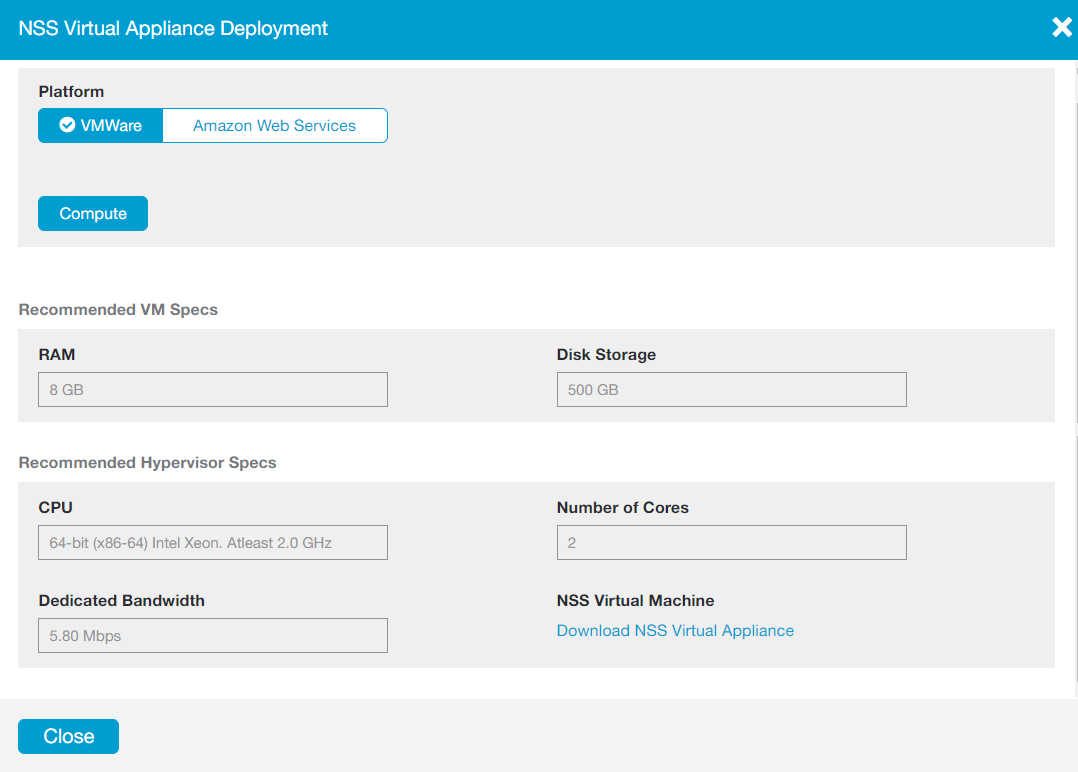Select the VMWare platform option

pyautogui.click(x=100, y=125)
